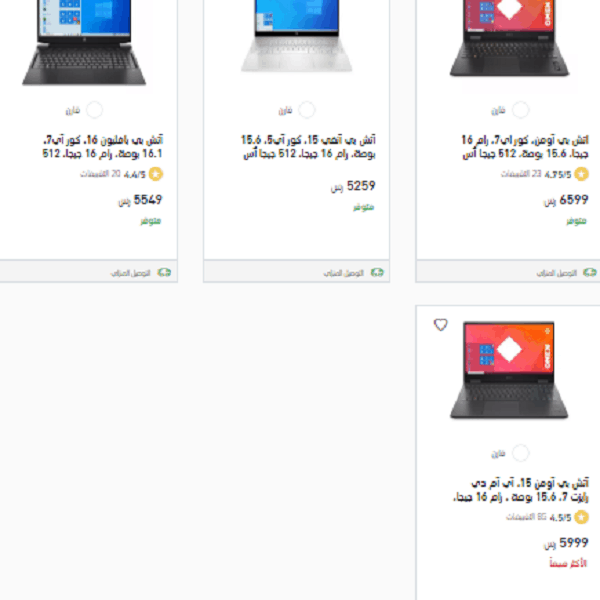
Task: Open HP Omen Core i7 16GB product title
Action: coord(525,147)
